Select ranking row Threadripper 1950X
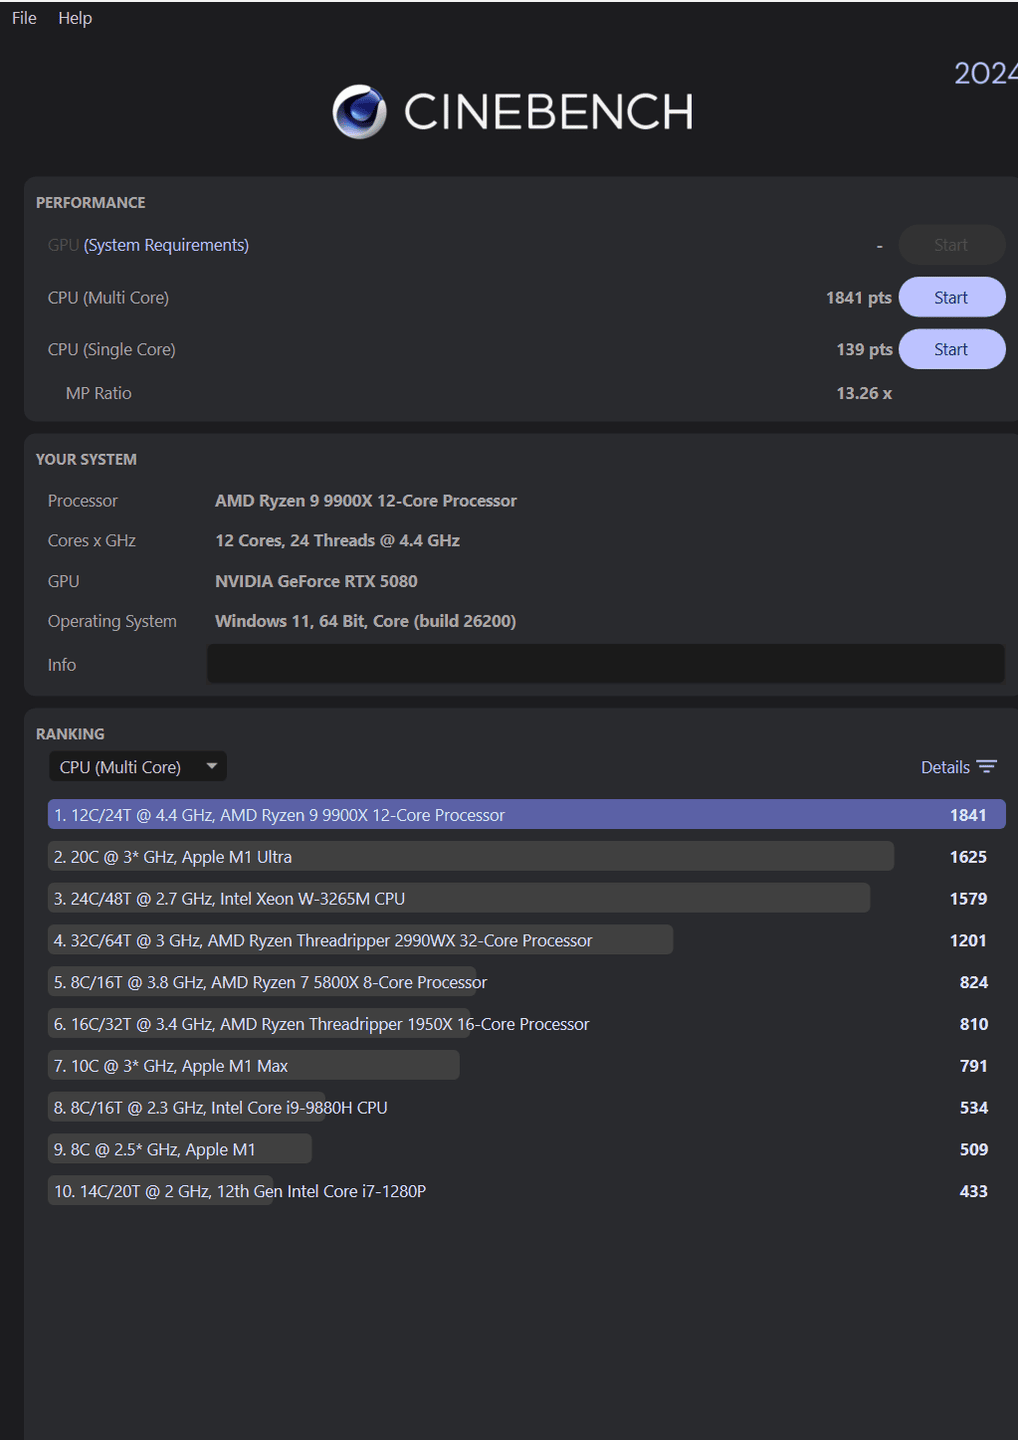Viewport: 1018px width, 1440px height. tap(526, 1025)
